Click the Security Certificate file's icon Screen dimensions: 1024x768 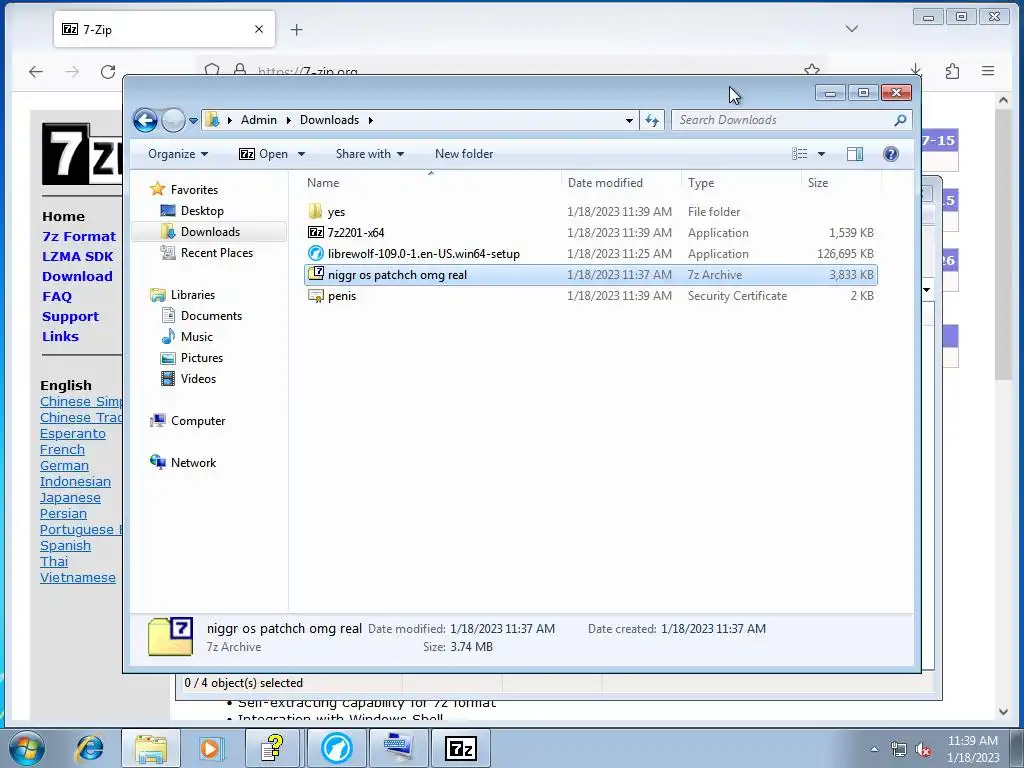(x=315, y=296)
